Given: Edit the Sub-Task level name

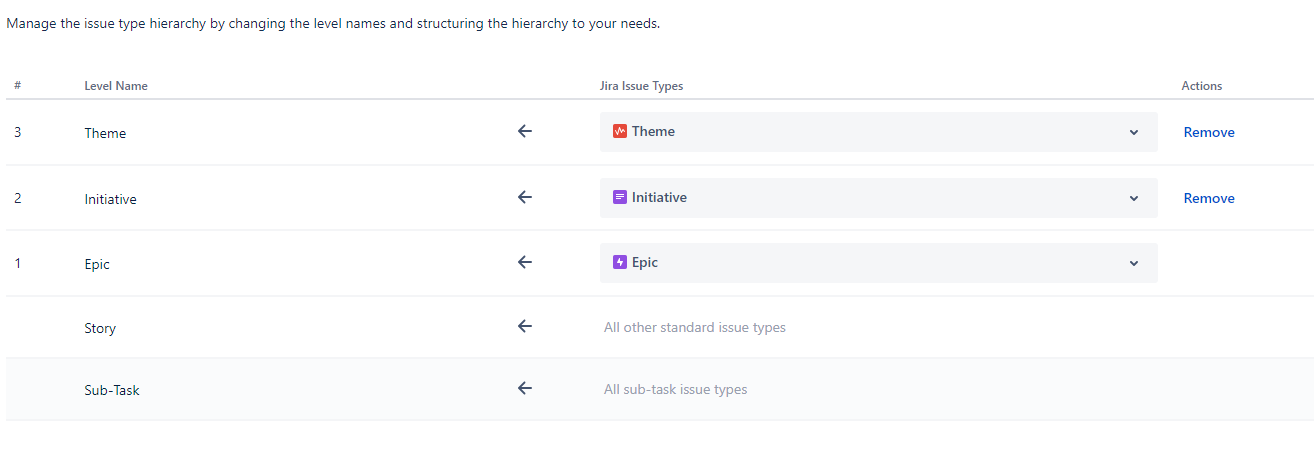Looking at the screenshot, I should coord(112,390).
